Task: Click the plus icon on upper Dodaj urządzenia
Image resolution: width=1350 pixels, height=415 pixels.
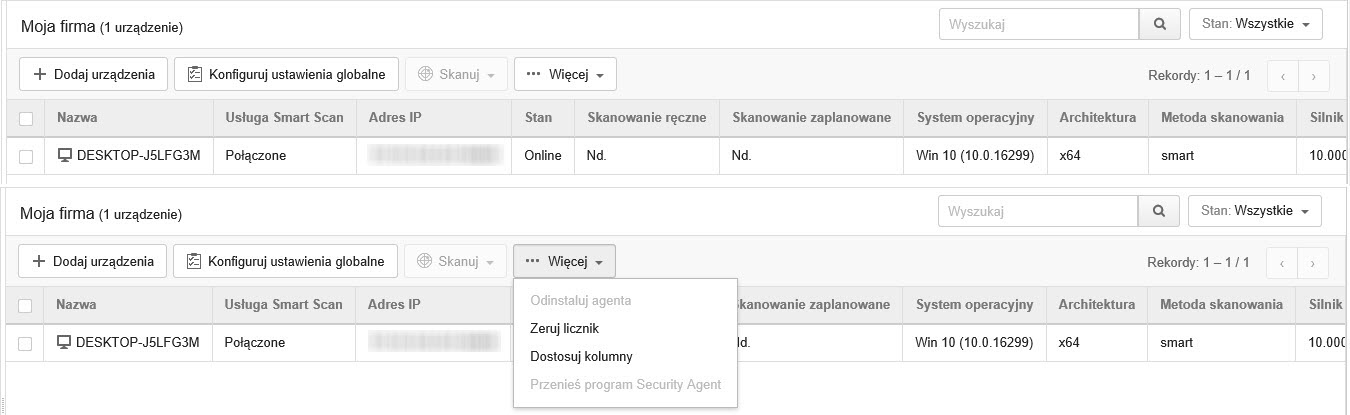Action: 40,75
